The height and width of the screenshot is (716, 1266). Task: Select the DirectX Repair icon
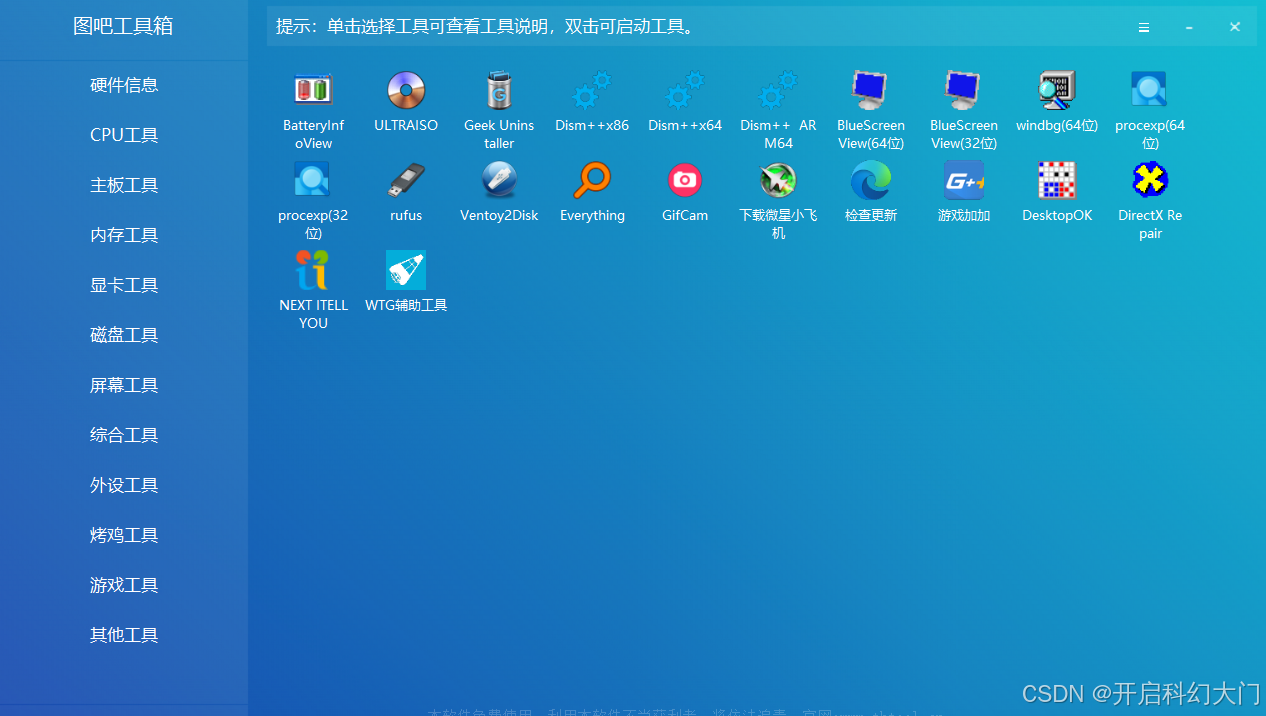[1150, 180]
